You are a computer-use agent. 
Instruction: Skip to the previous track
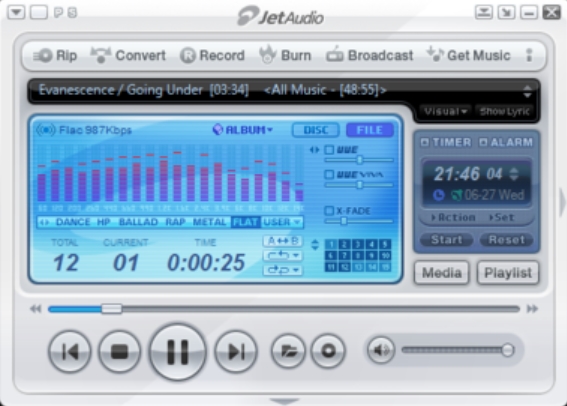click(x=69, y=351)
